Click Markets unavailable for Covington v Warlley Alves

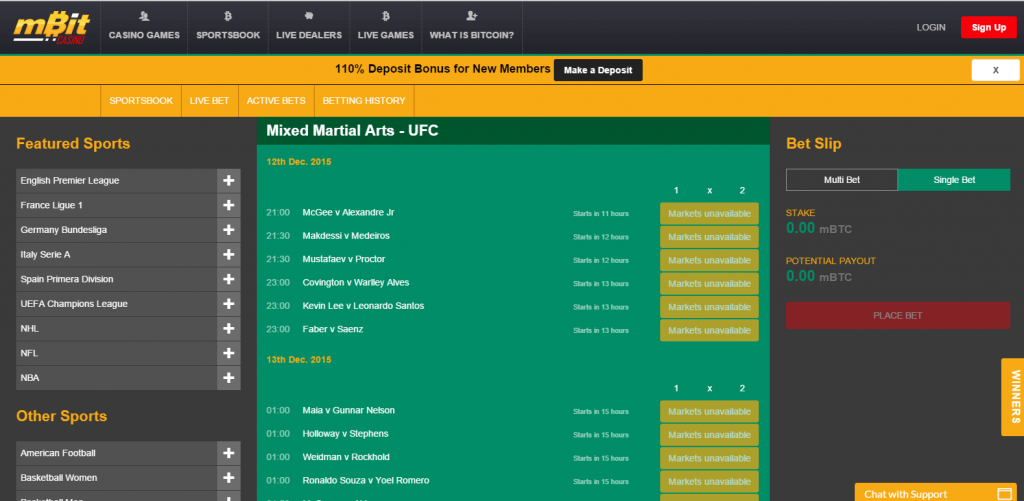(709, 283)
